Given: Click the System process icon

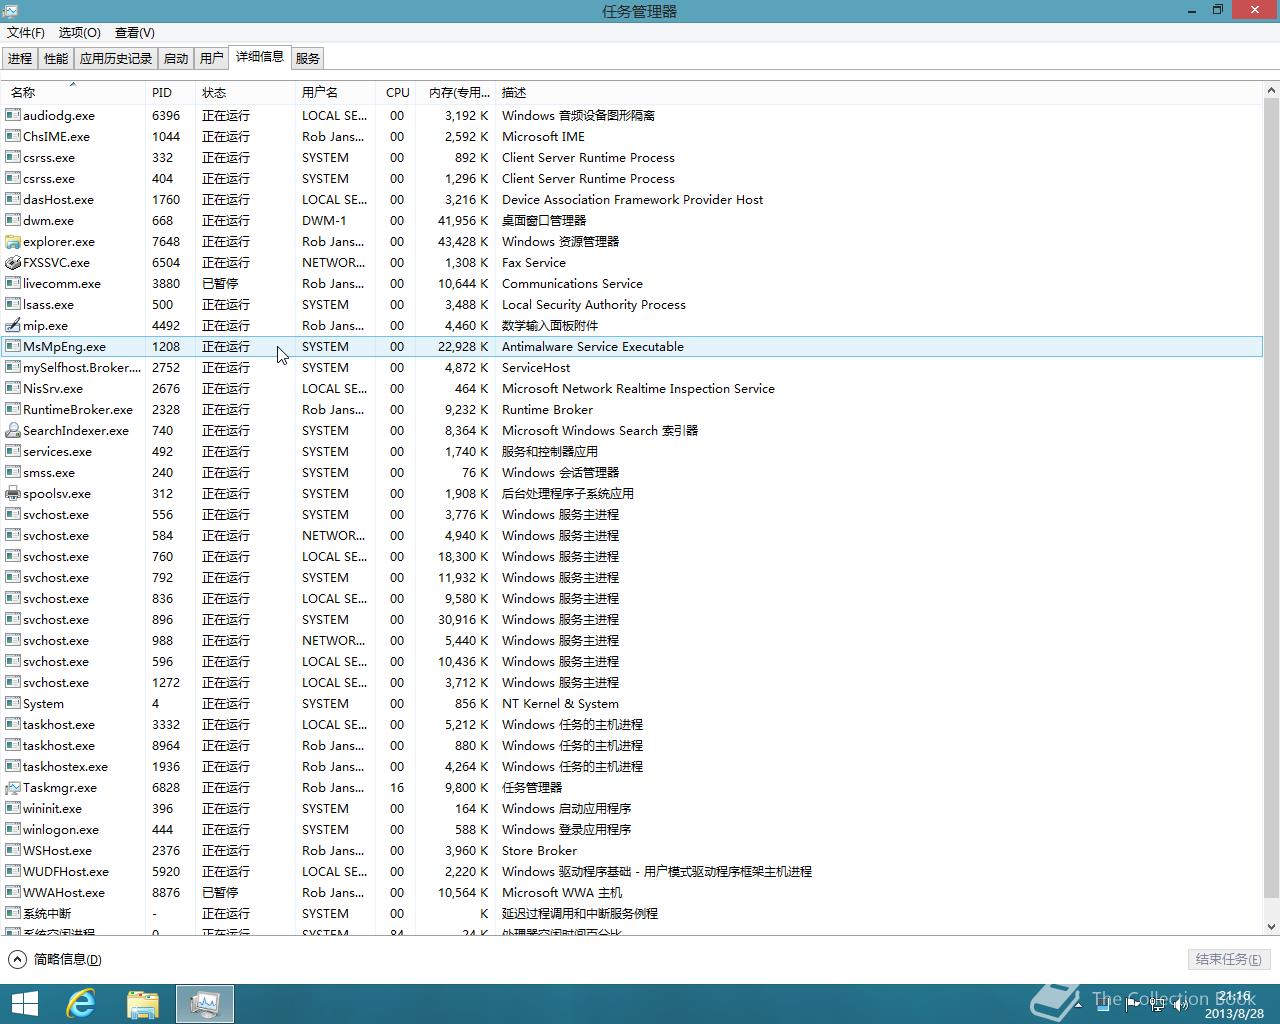Looking at the screenshot, I should (x=13, y=703).
